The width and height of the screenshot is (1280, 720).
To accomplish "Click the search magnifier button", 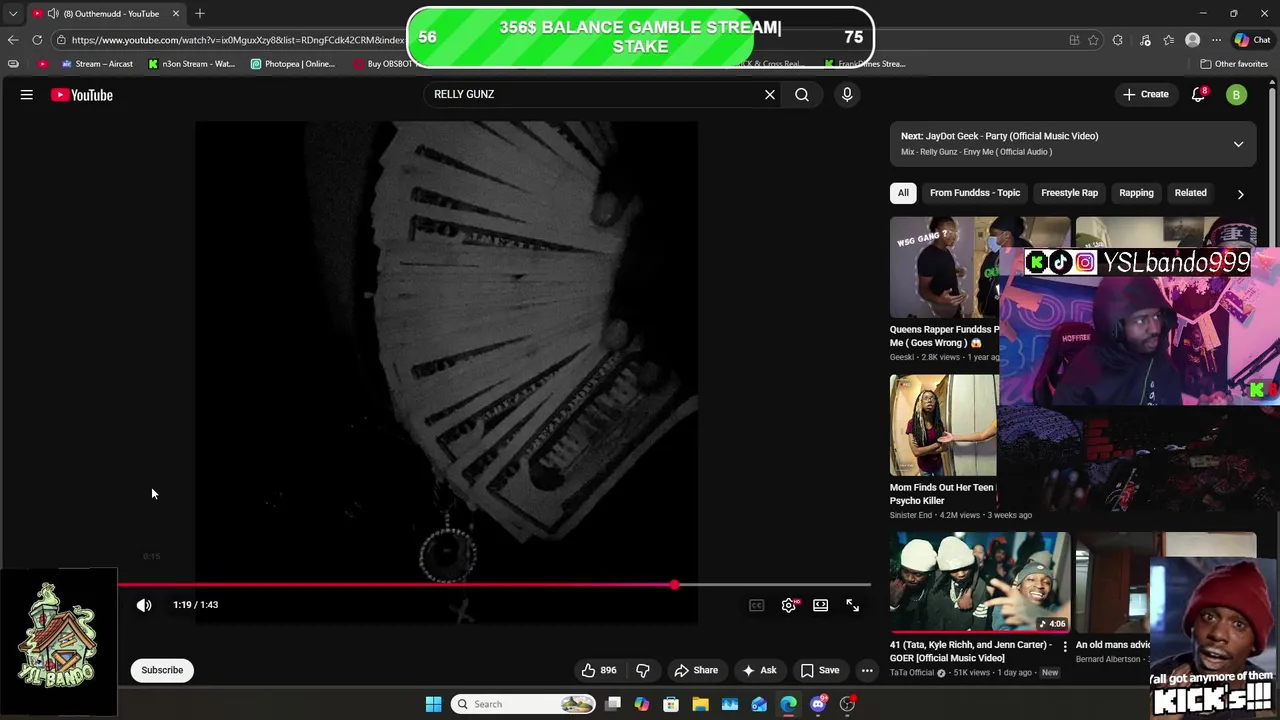I will coord(802,94).
